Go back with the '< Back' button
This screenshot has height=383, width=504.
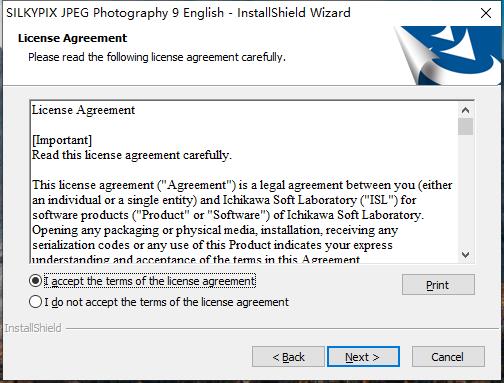288,357
